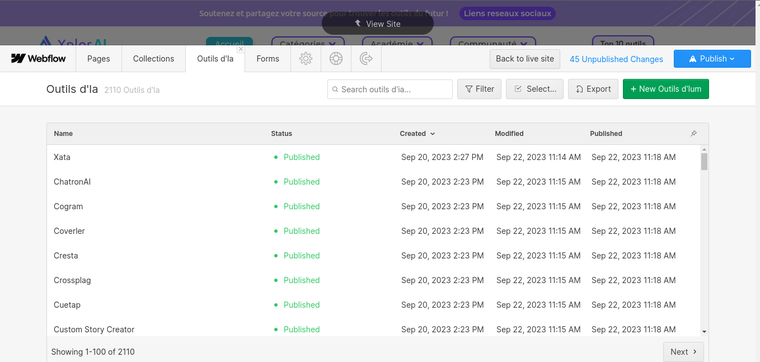Focus the Search outils d'ia field
Image resolution: width=760 pixels, height=362 pixels.
tap(390, 89)
